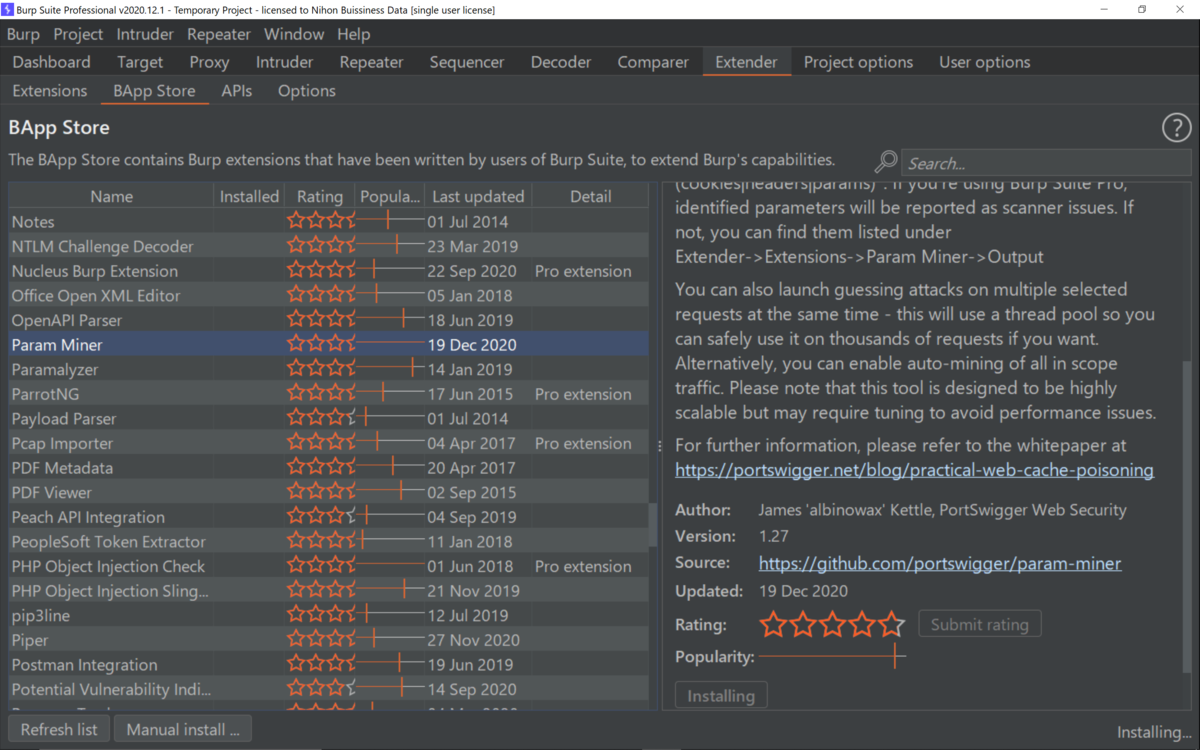
Task: Open the BApp Store help icon
Action: pos(1176,128)
